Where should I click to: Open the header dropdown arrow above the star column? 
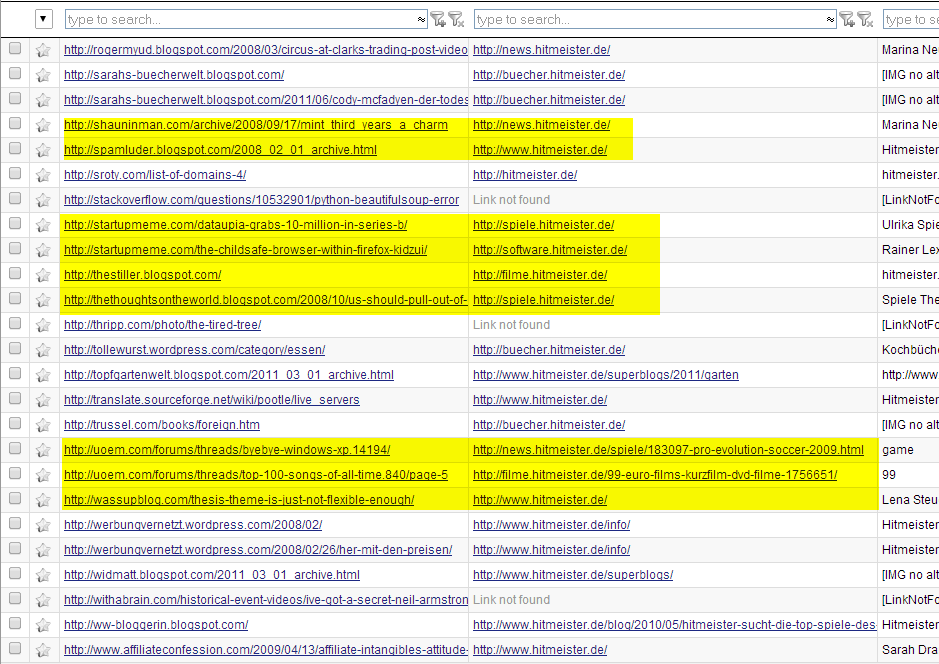point(44,19)
